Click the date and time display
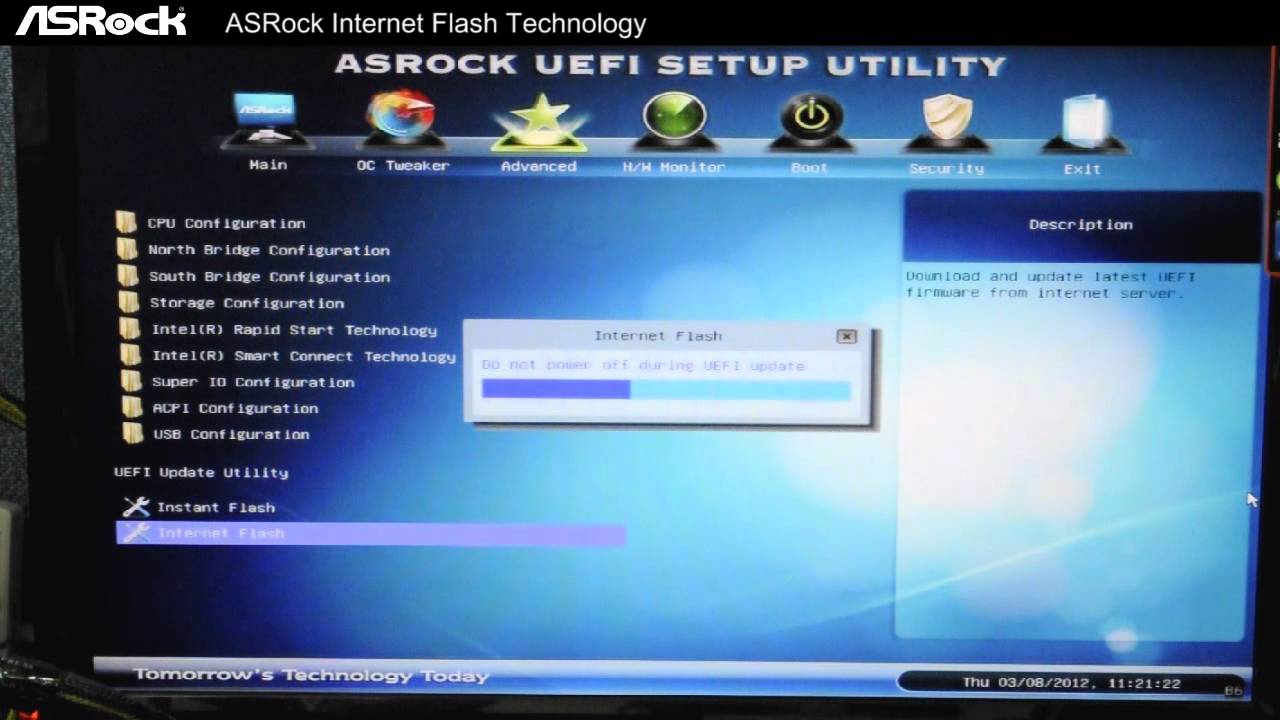 [x=1071, y=683]
